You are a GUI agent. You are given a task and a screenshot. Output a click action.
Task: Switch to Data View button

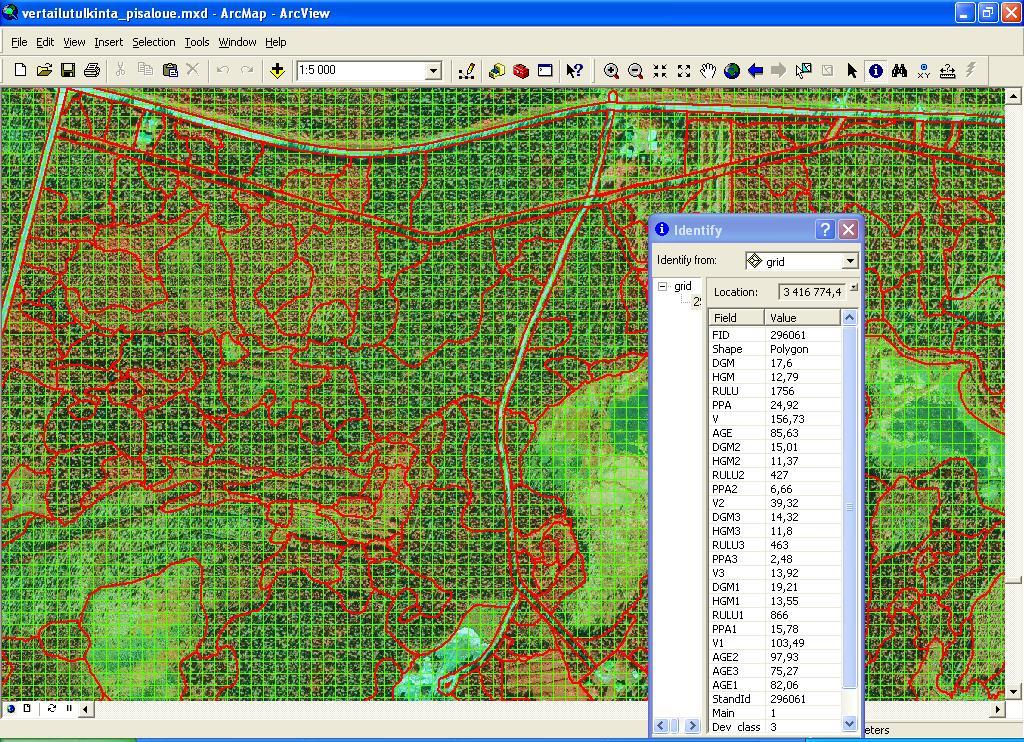click(11, 709)
